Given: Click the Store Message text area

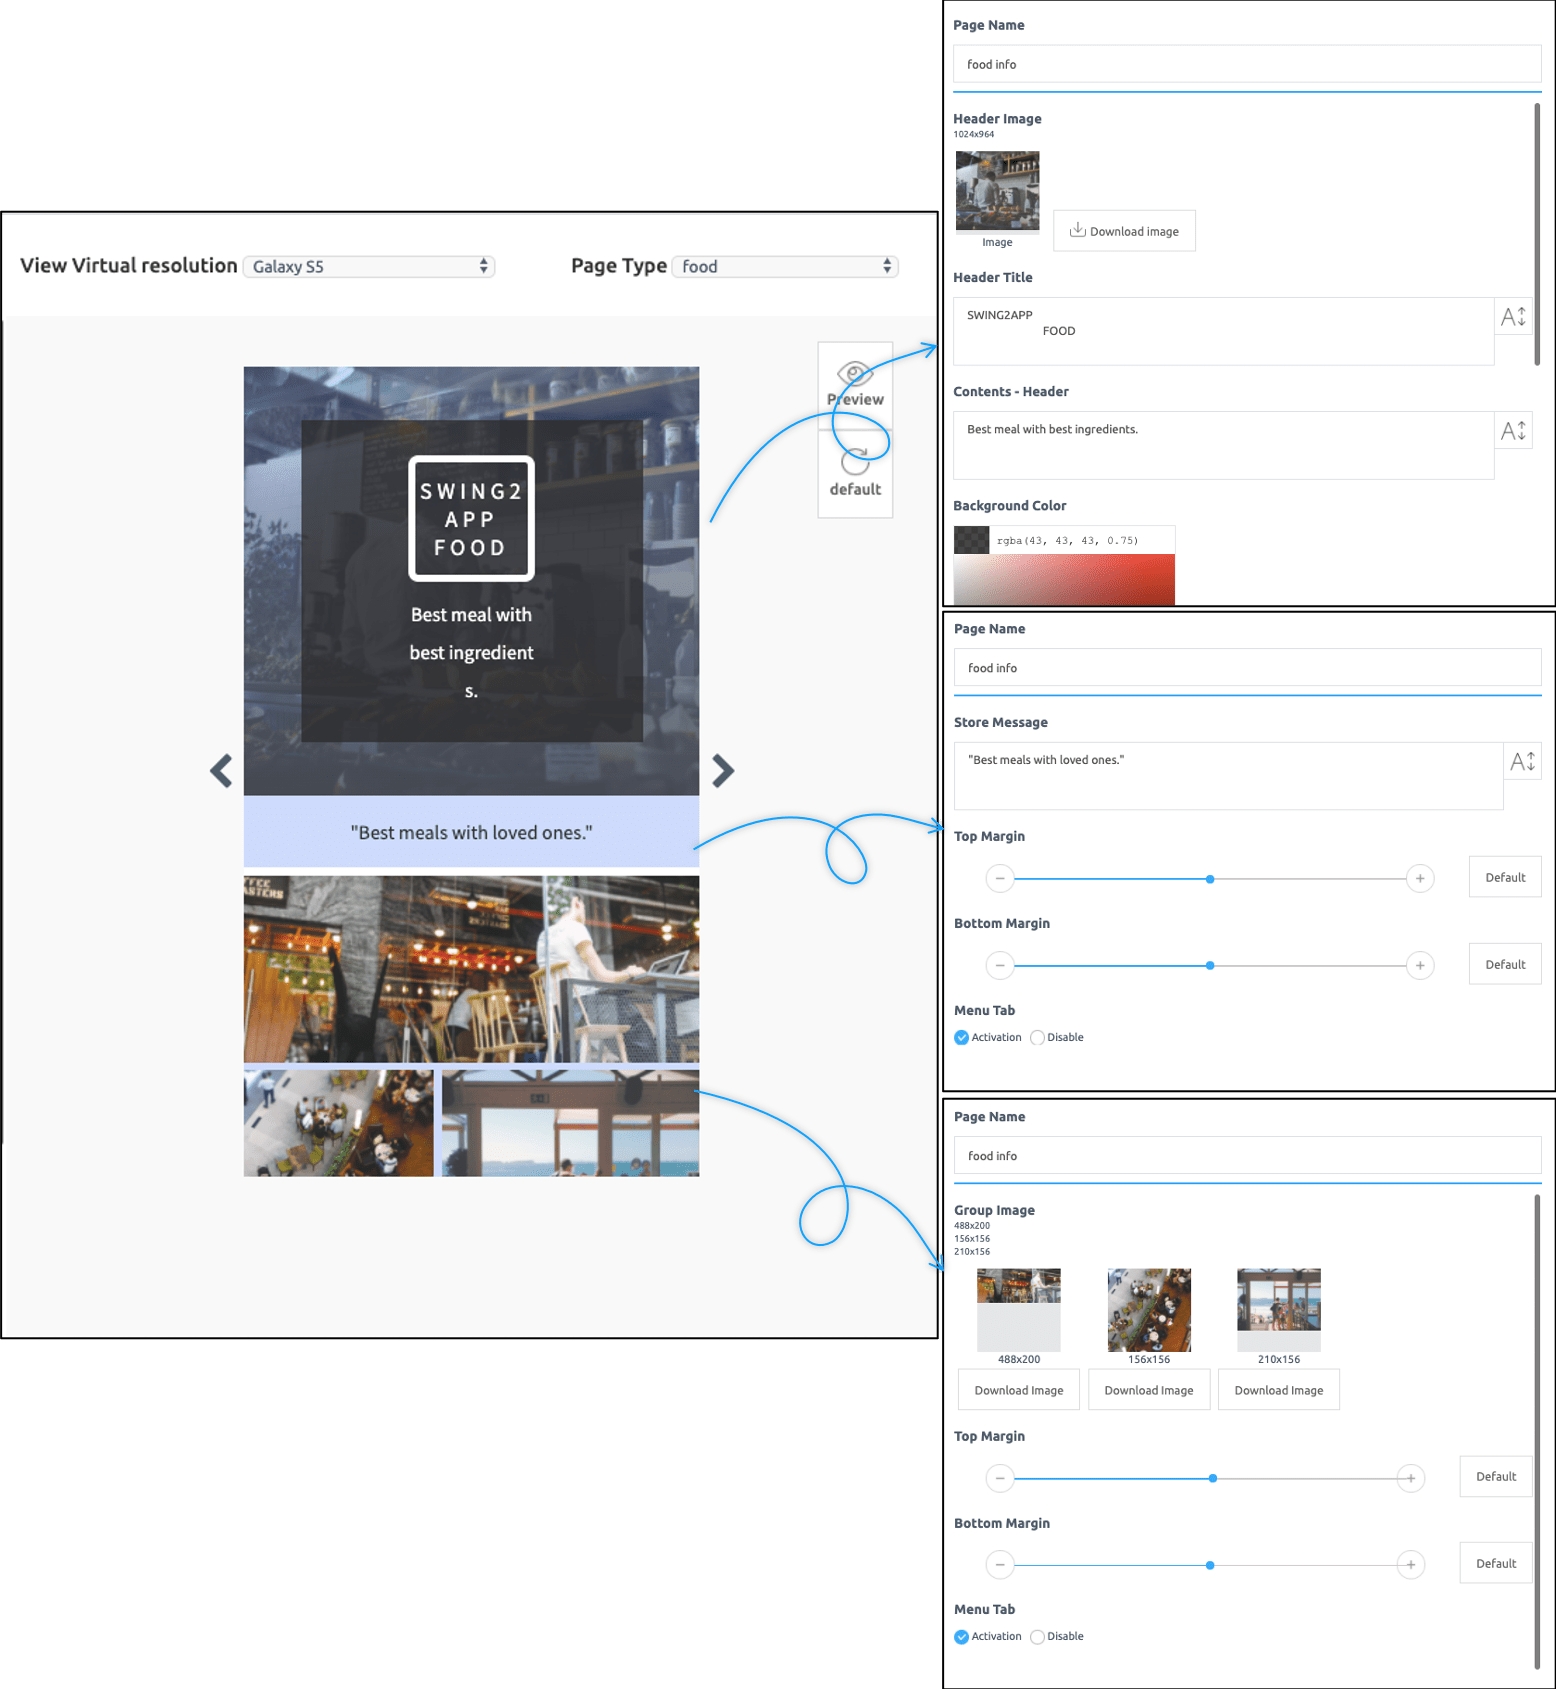Looking at the screenshot, I should [1228, 776].
